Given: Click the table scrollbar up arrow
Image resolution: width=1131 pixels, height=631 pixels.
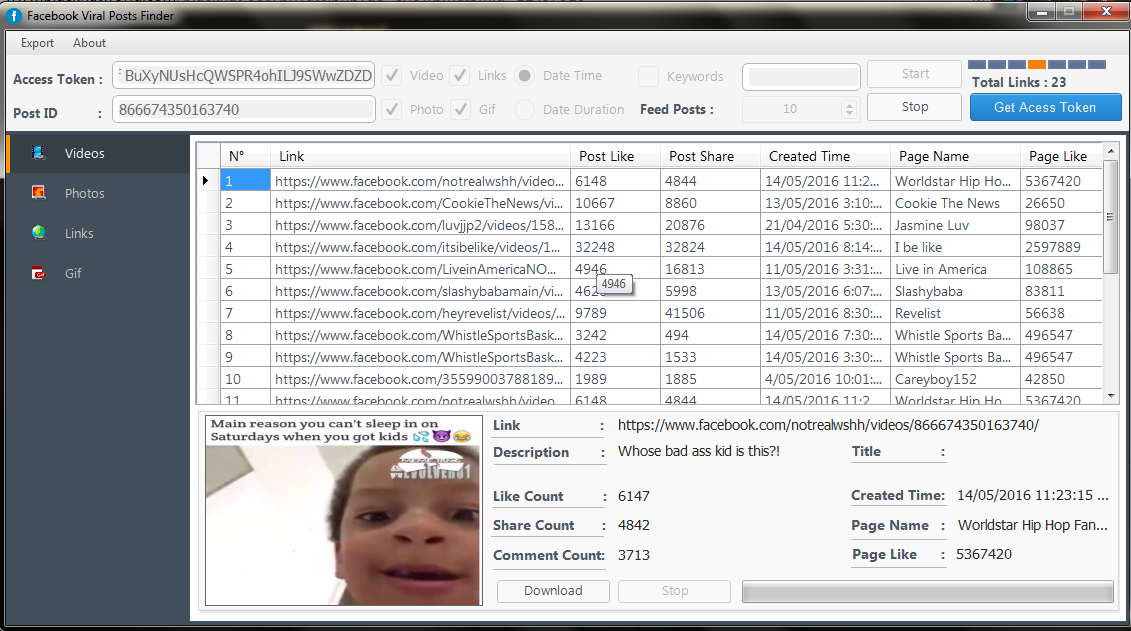Looking at the screenshot, I should pyautogui.click(x=1111, y=151).
